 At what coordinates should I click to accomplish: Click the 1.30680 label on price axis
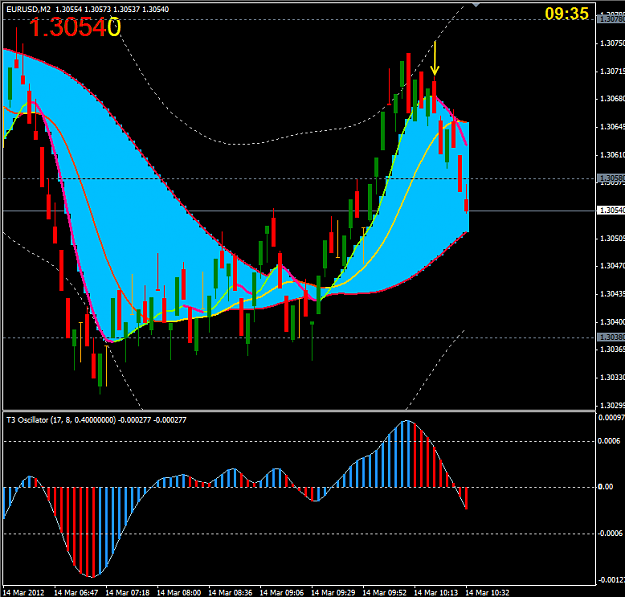612,99
